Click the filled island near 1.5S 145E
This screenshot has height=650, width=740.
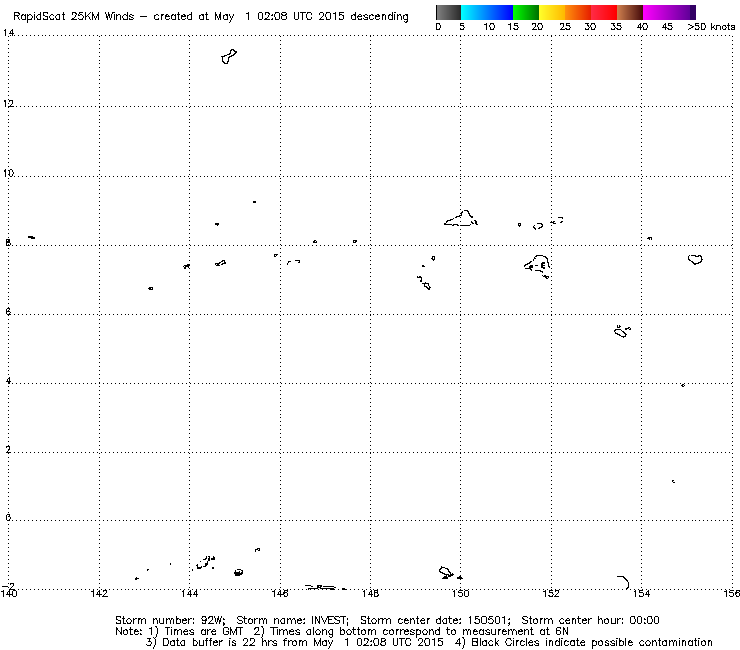point(238,573)
